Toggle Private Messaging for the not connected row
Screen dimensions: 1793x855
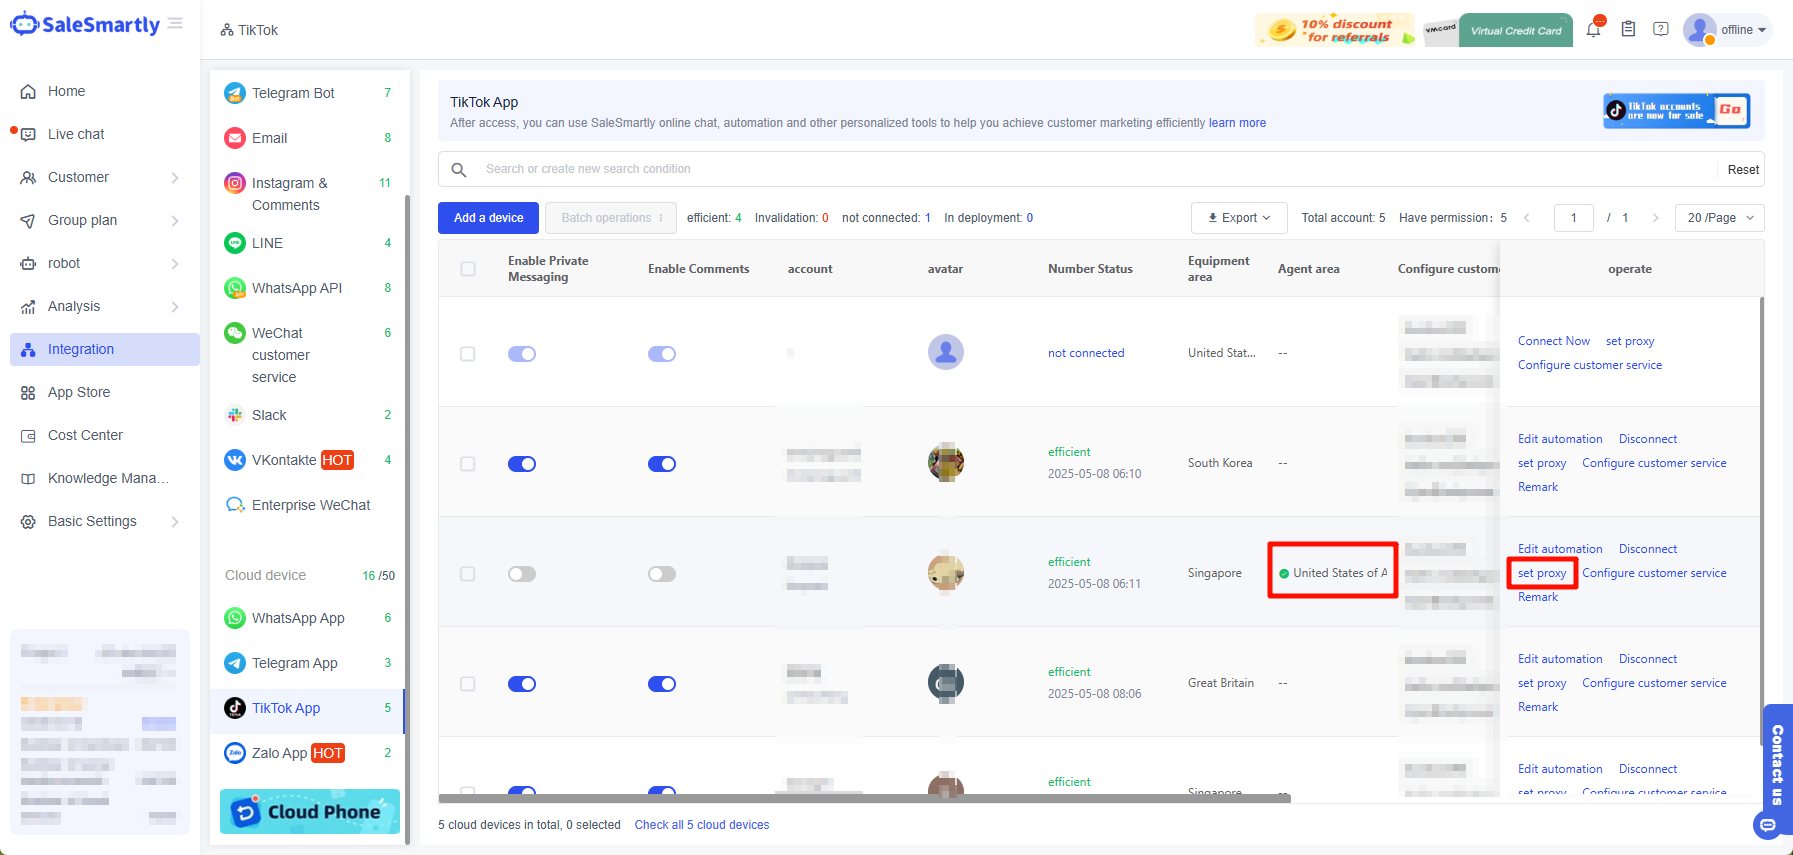point(522,354)
